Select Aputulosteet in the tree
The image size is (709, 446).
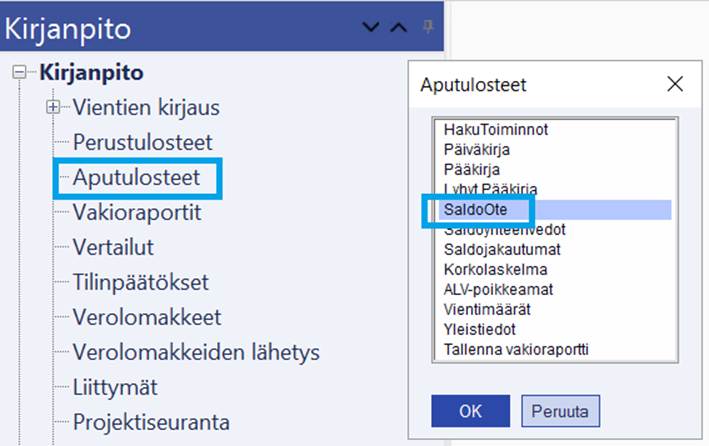coord(136,178)
